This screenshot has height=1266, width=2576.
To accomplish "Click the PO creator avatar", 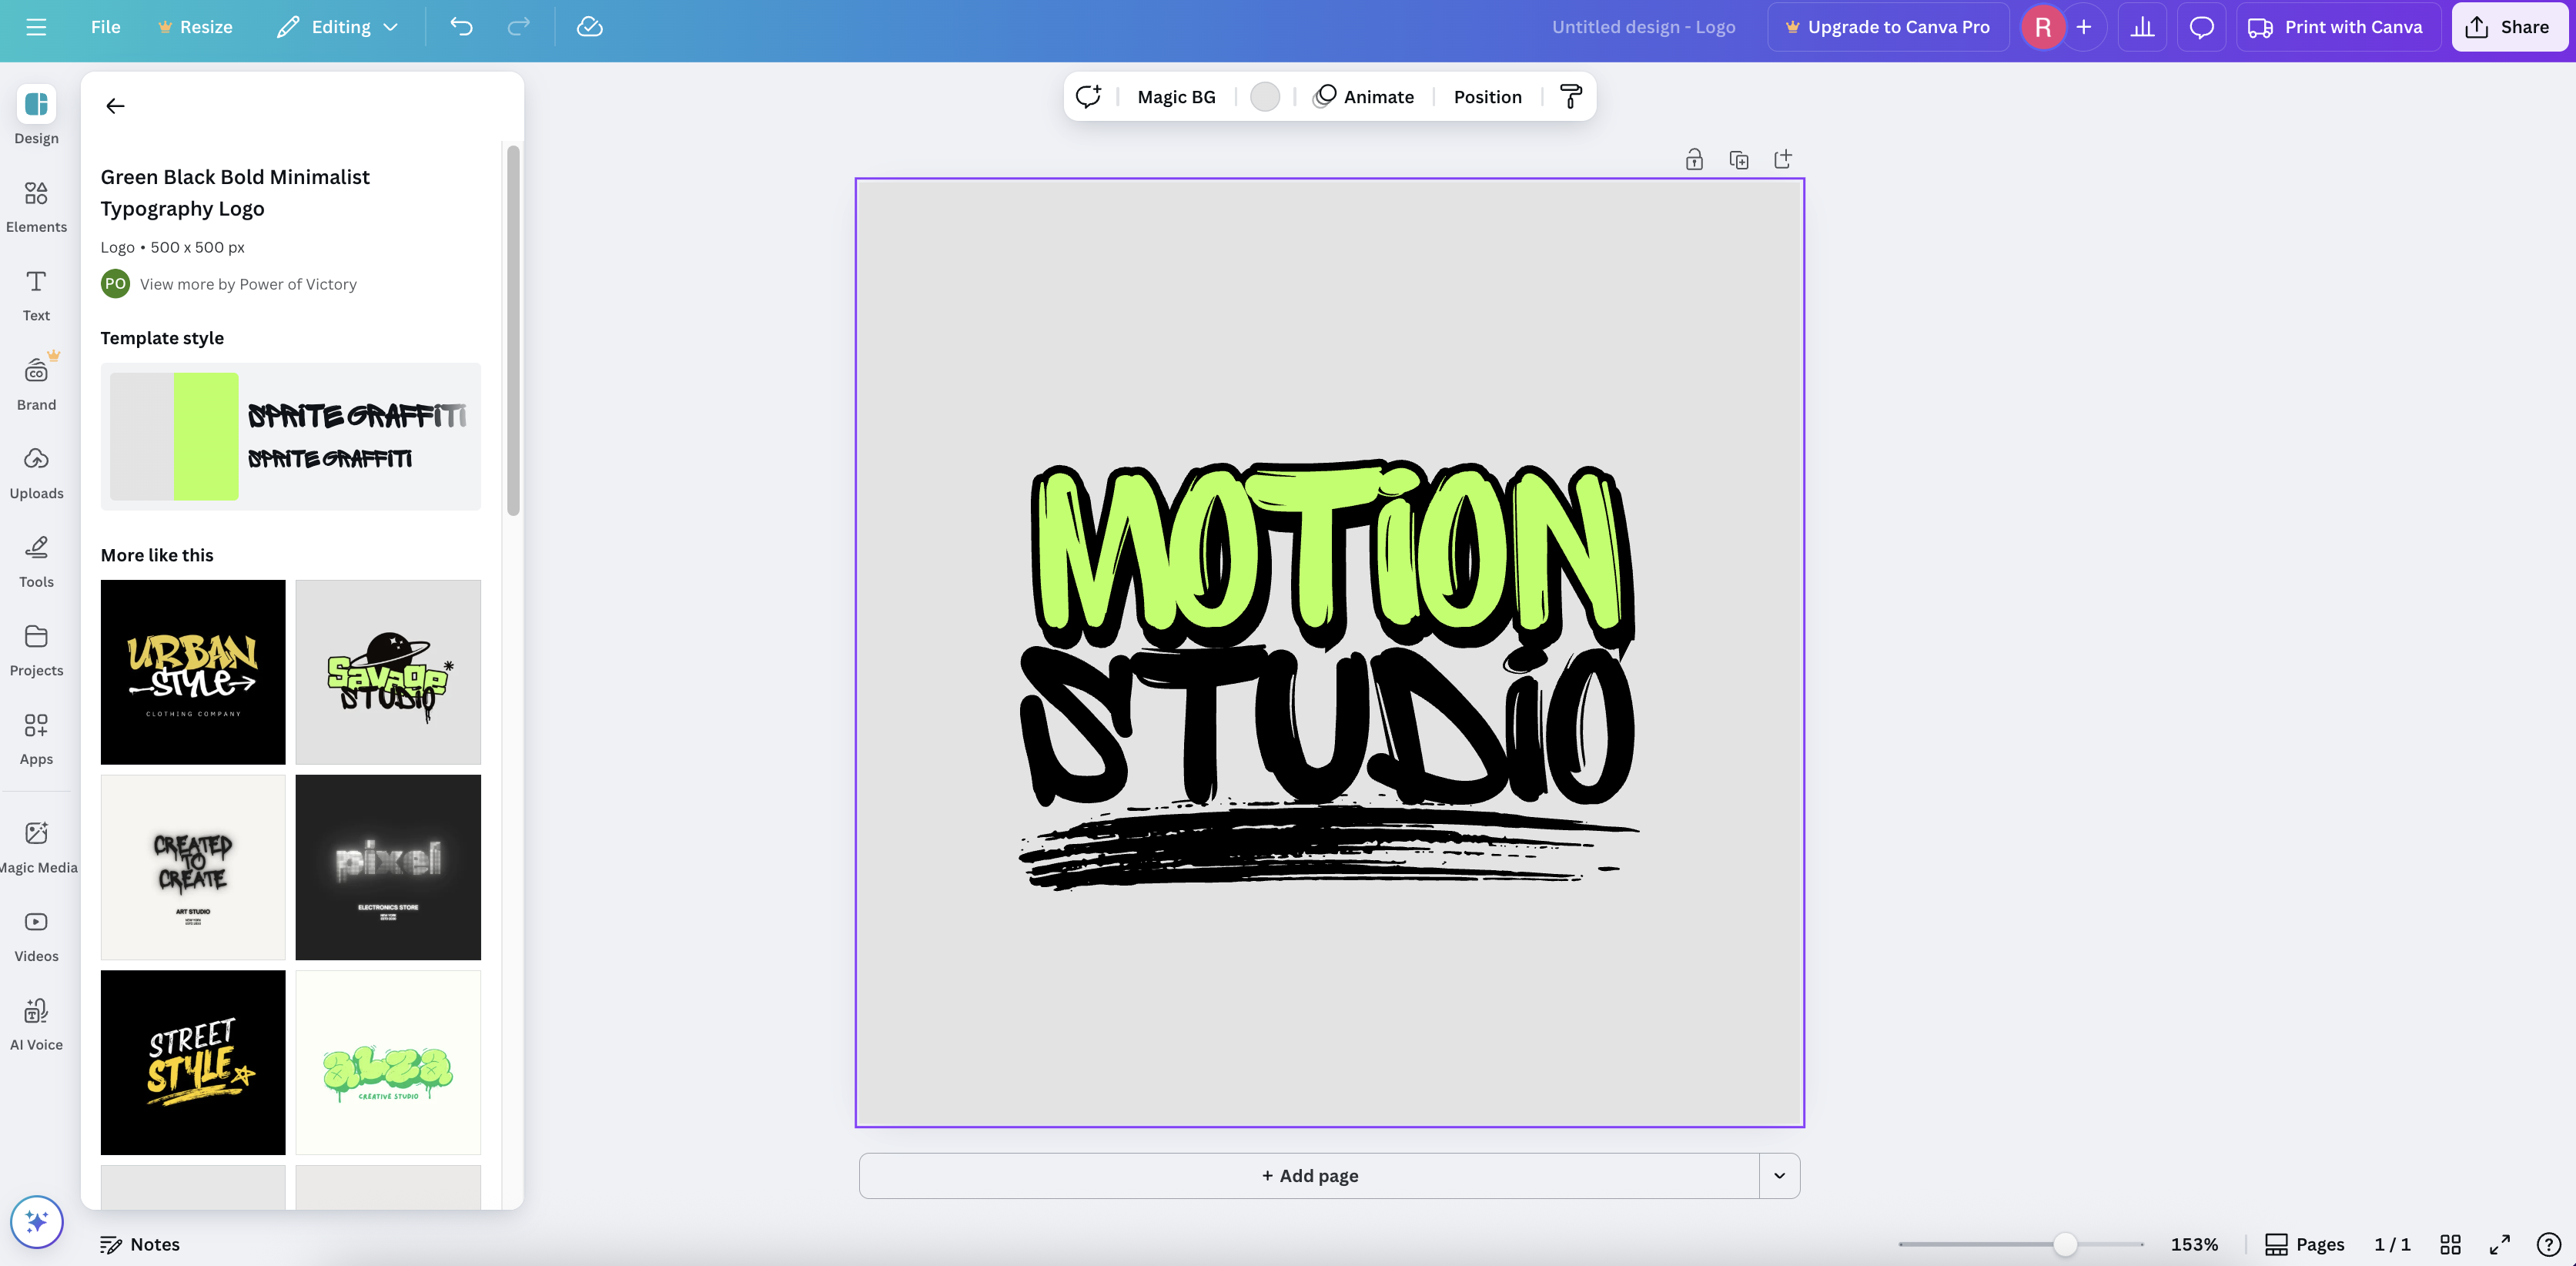I will coord(115,284).
